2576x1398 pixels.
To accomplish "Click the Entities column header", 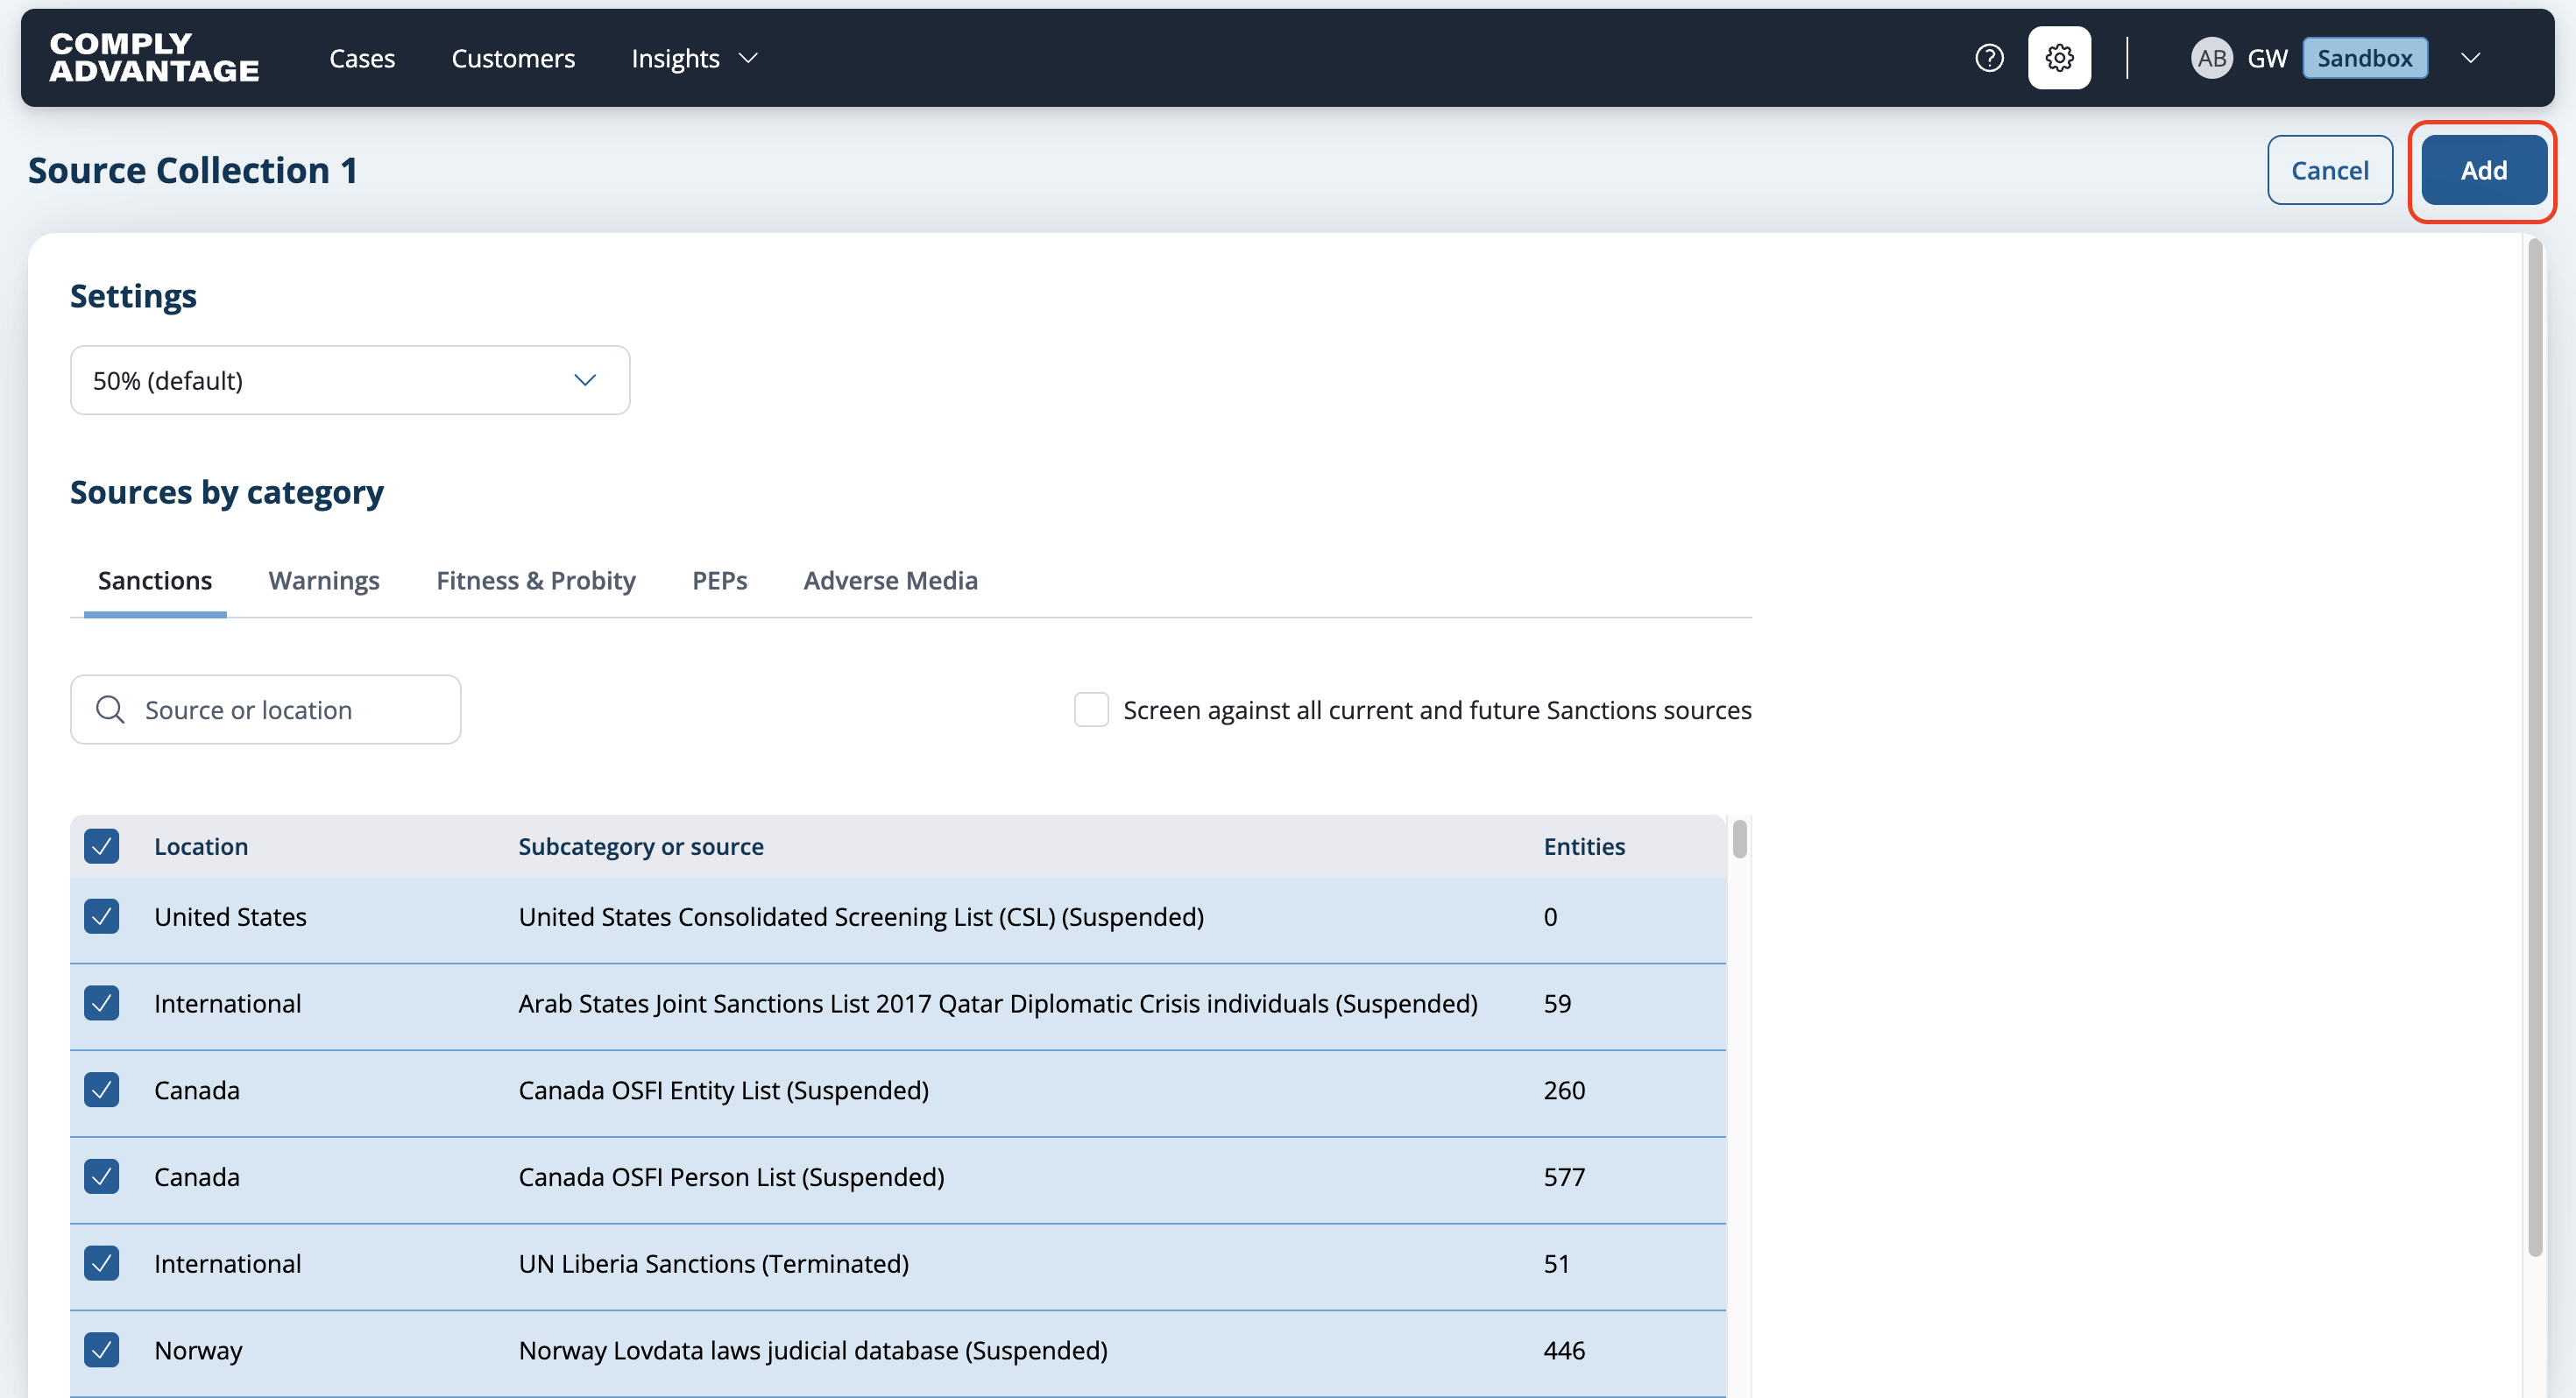I will click(1584, 846).
